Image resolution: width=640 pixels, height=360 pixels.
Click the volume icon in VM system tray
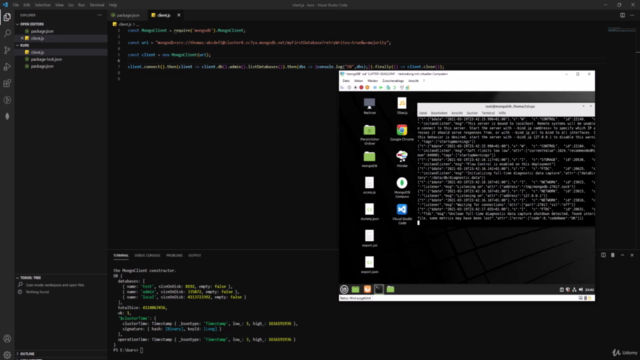click(x=581, y=290)
